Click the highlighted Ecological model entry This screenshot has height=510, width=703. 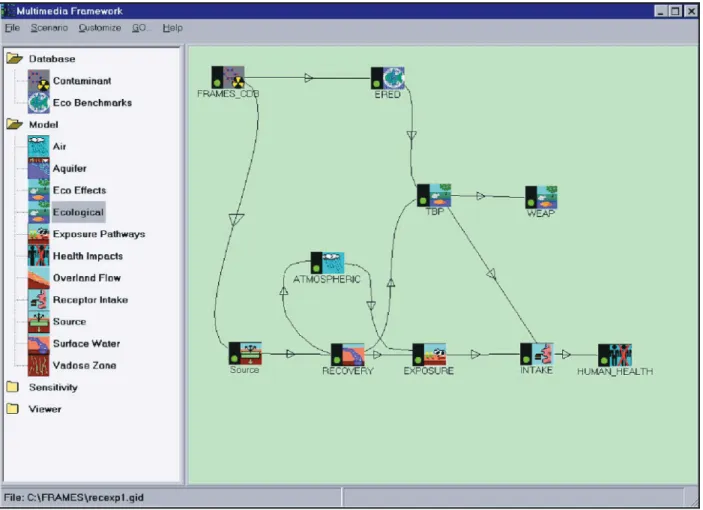(78, 212)
